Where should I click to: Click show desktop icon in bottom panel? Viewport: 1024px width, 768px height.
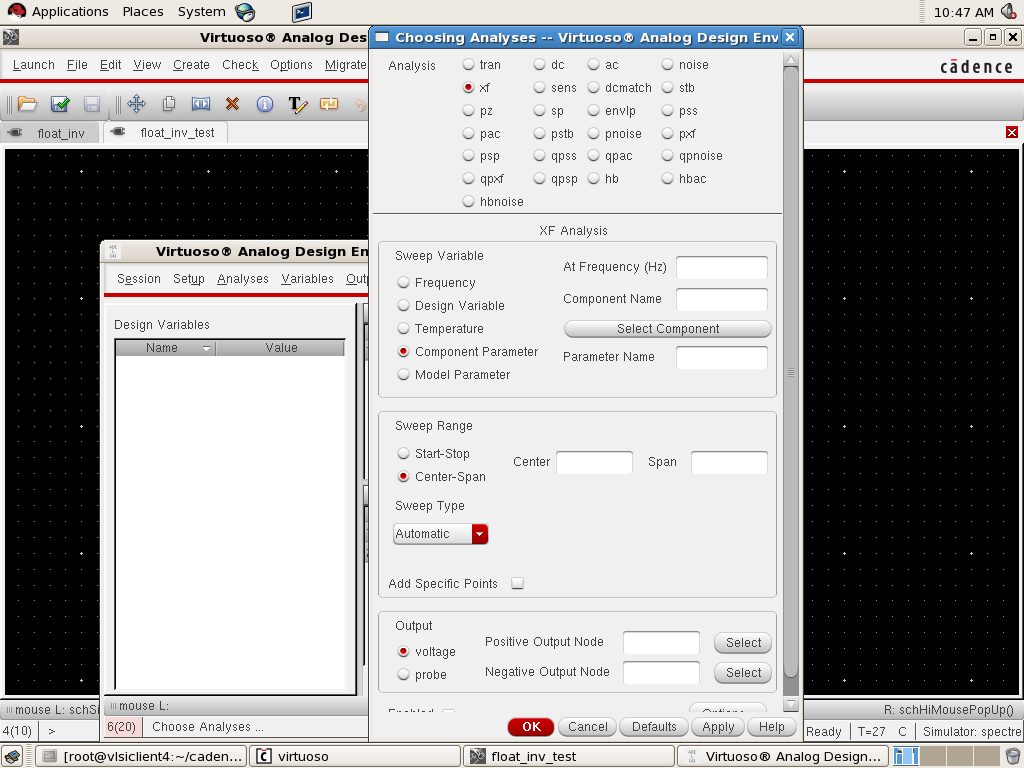(x=12, y=756)
